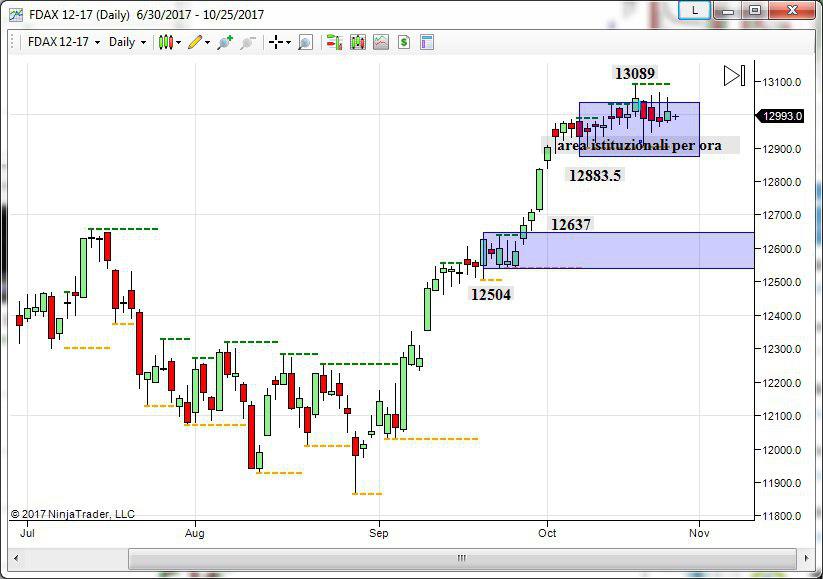Click the '12504' price label
The width and height of the screenshot is (823, 579).
point(491,294)
